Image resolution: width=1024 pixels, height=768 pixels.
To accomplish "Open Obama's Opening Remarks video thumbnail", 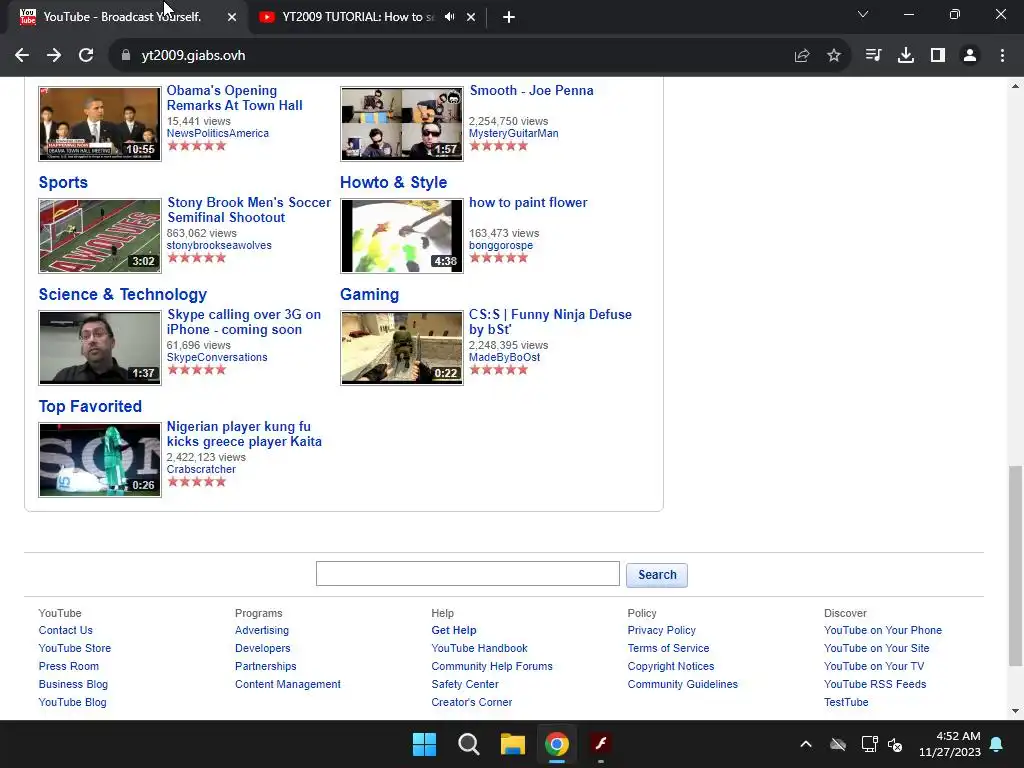I will (x=100, y=124).
